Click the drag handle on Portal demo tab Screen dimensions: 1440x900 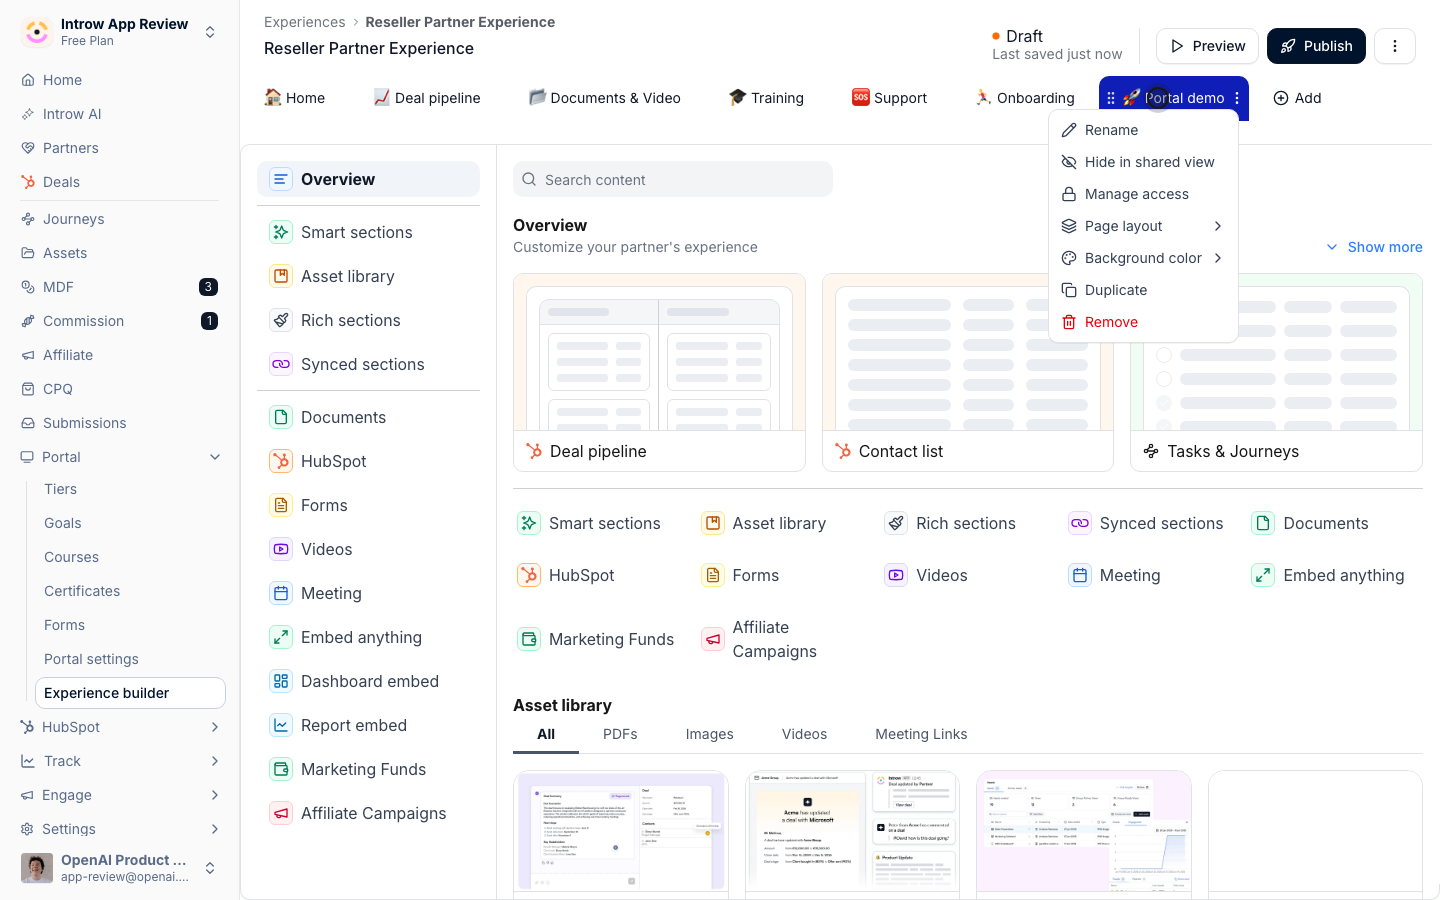tap(1111, 98)
